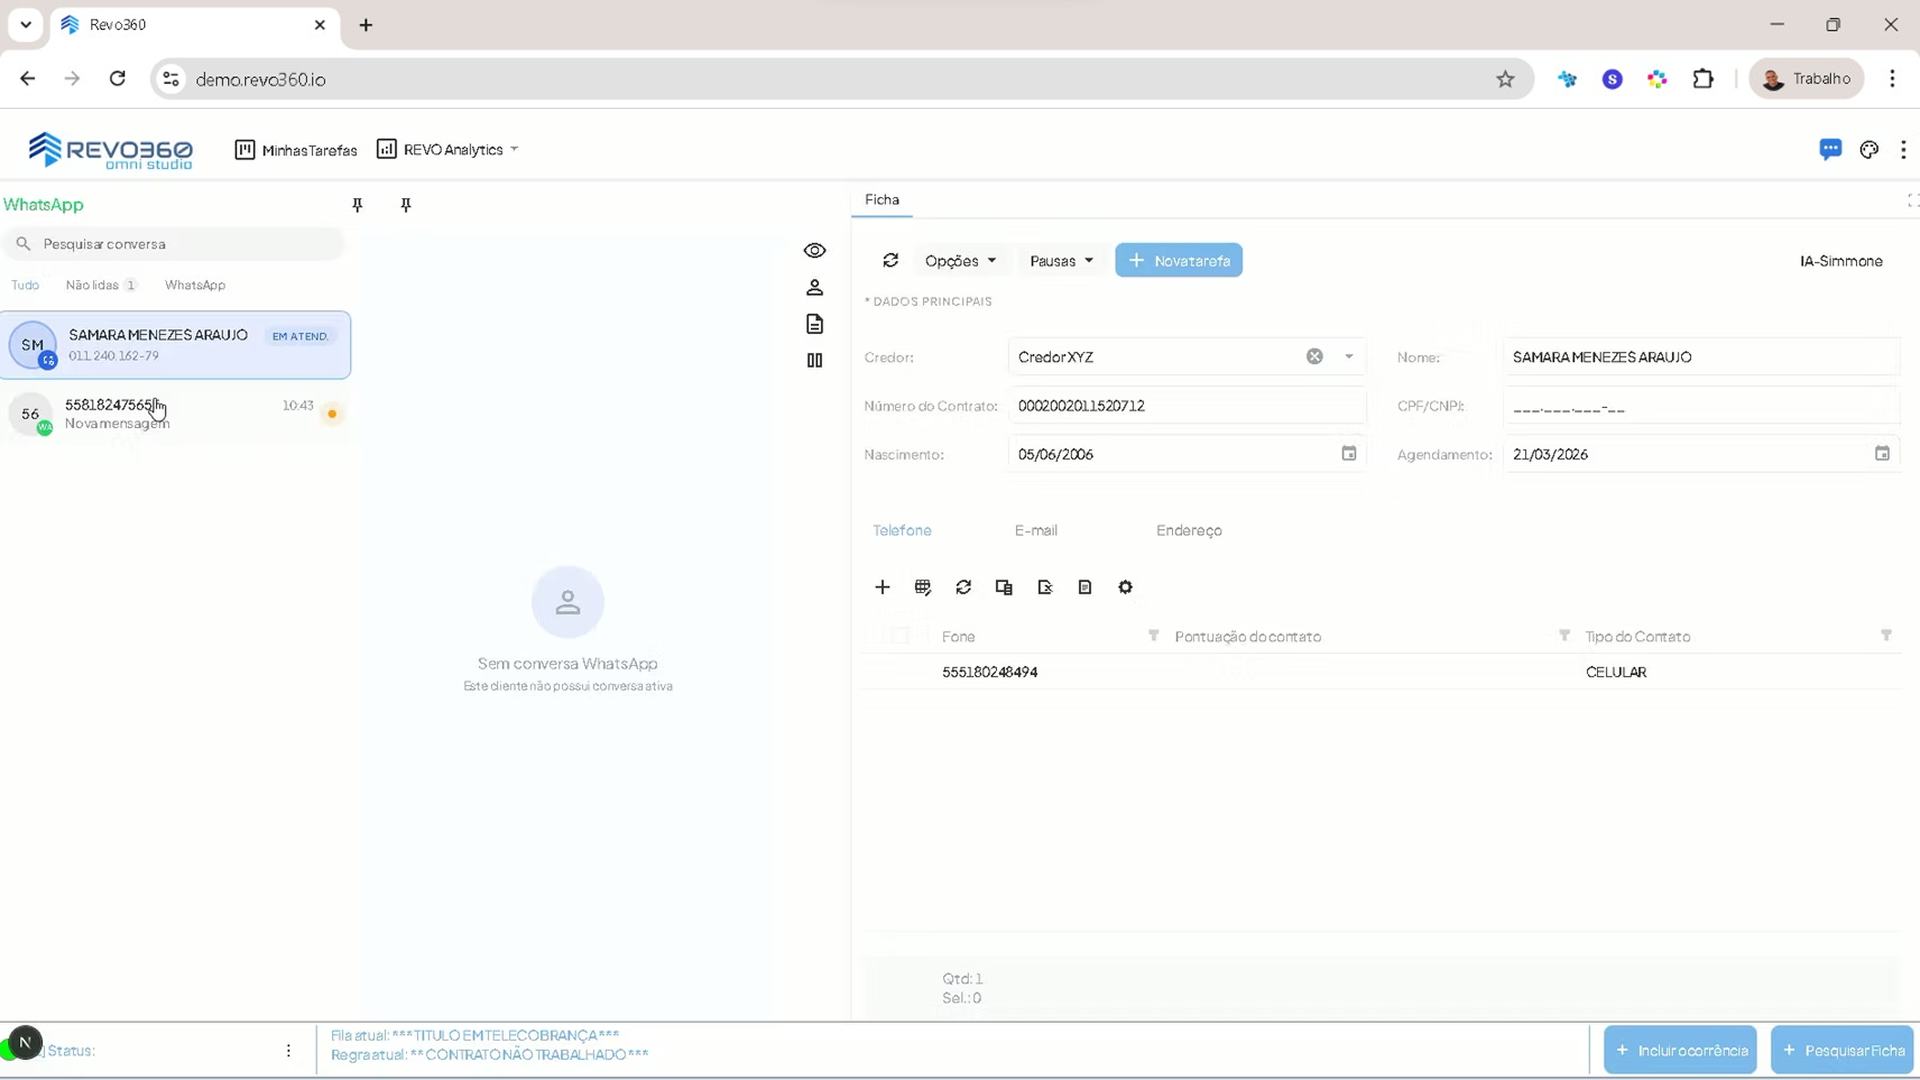
Task: Click the Incluir ocorrência button
Action: (1680, 1050)
